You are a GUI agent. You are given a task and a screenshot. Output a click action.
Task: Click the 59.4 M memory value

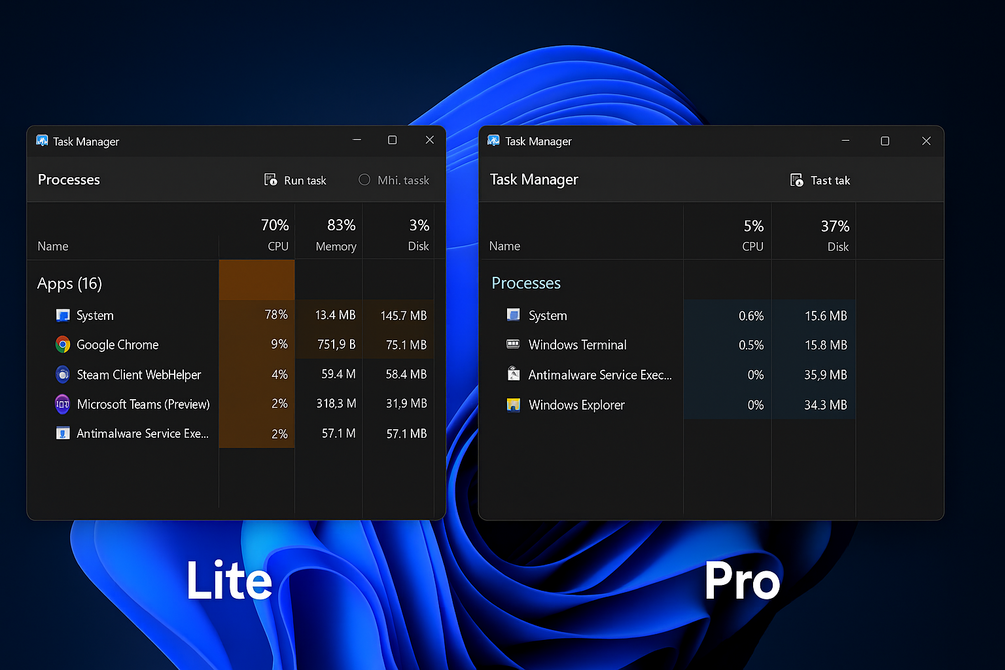[338, 374]
